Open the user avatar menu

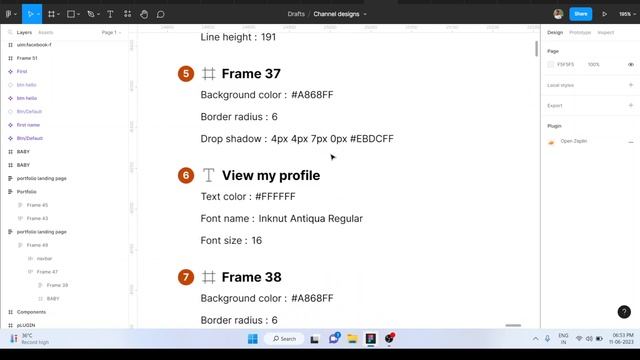point(558,14)
